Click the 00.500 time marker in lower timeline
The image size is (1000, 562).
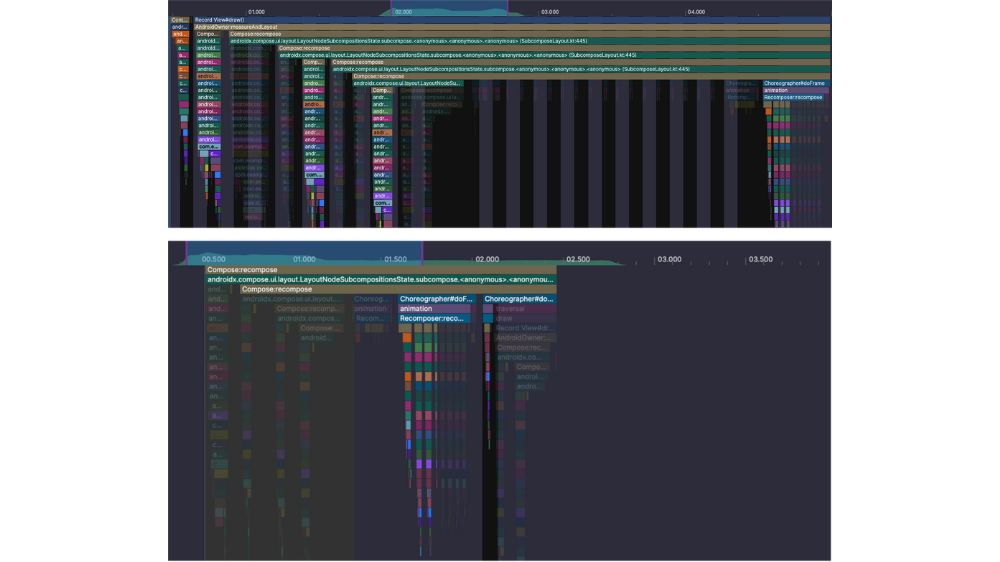[x=214, y=259]
